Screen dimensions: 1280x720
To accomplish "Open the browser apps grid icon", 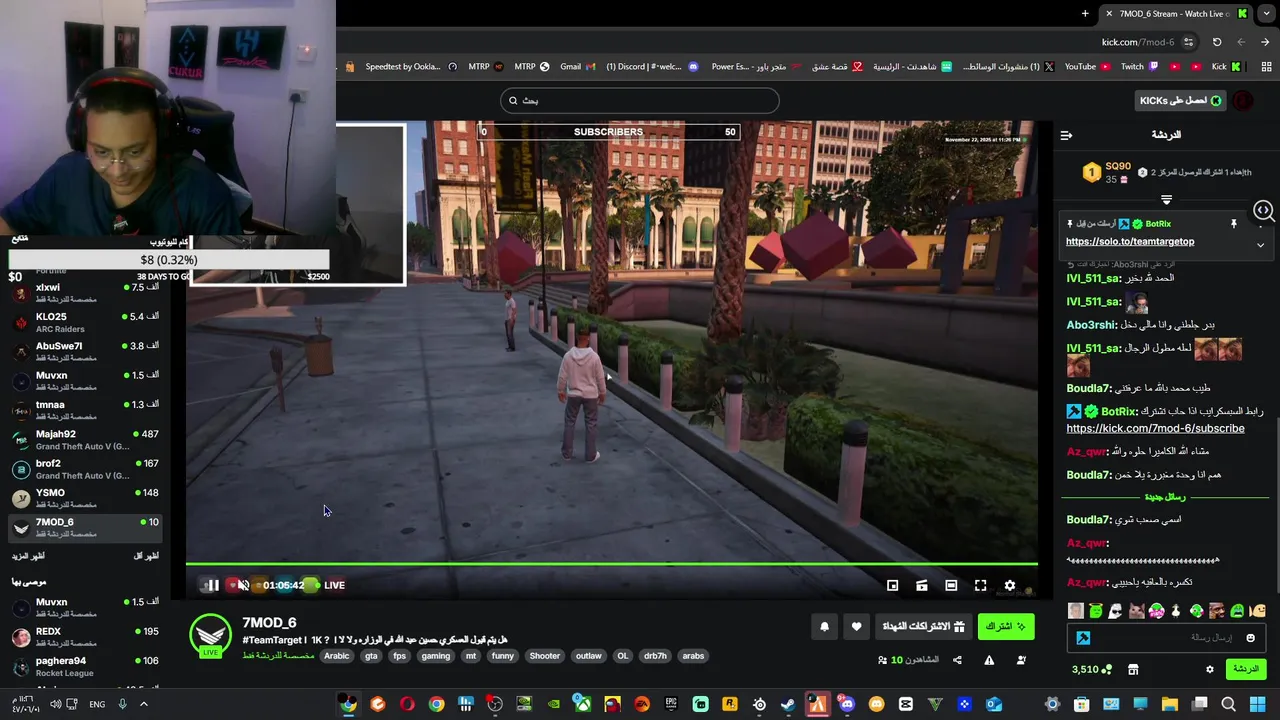I will [x=1264, y=67].
